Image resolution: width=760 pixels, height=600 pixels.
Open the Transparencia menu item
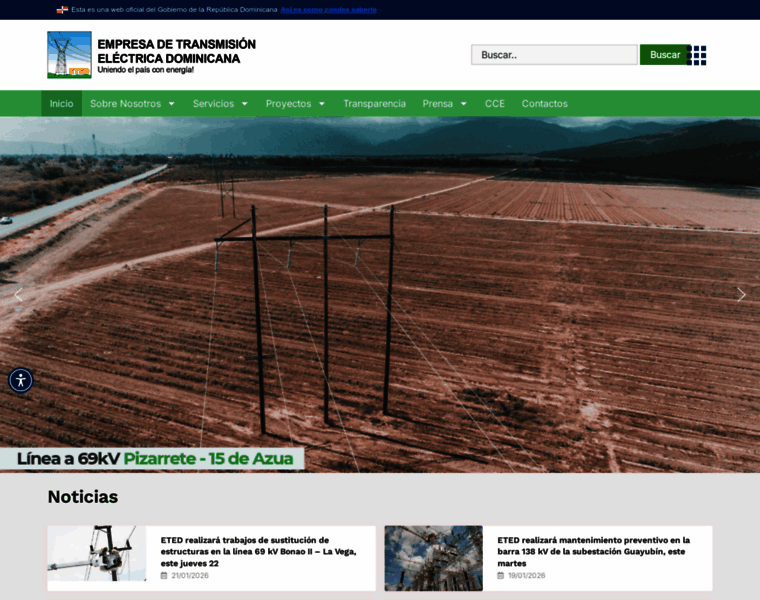click(375, 104)
